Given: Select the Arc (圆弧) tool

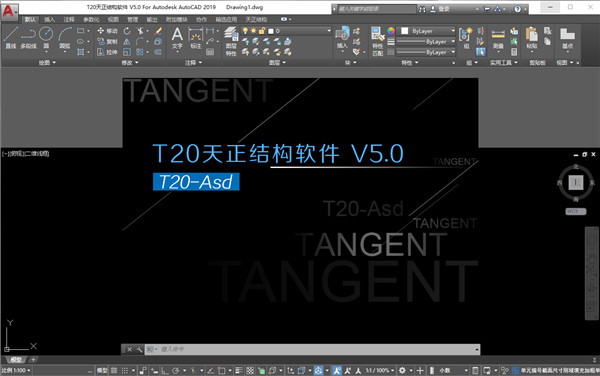Looking at the screenshot, I should (65, 38).
